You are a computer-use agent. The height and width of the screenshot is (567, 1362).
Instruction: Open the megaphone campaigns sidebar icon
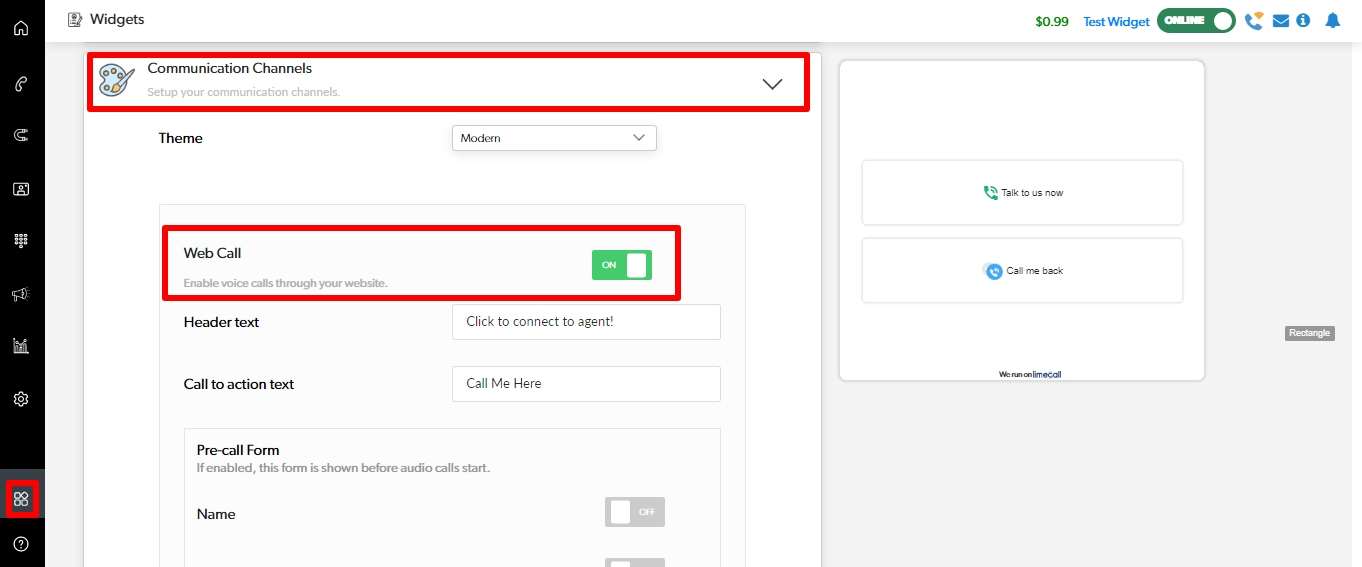pos(21,294)
